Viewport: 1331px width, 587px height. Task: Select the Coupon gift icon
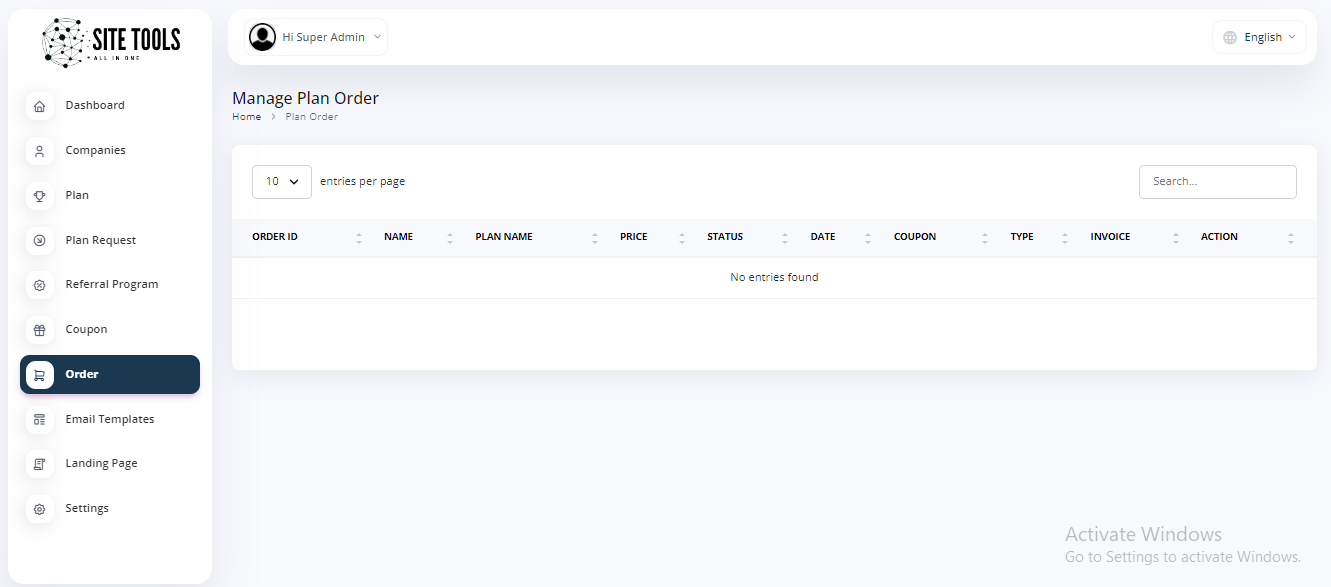pyautogui.click(x=40, y=330)
